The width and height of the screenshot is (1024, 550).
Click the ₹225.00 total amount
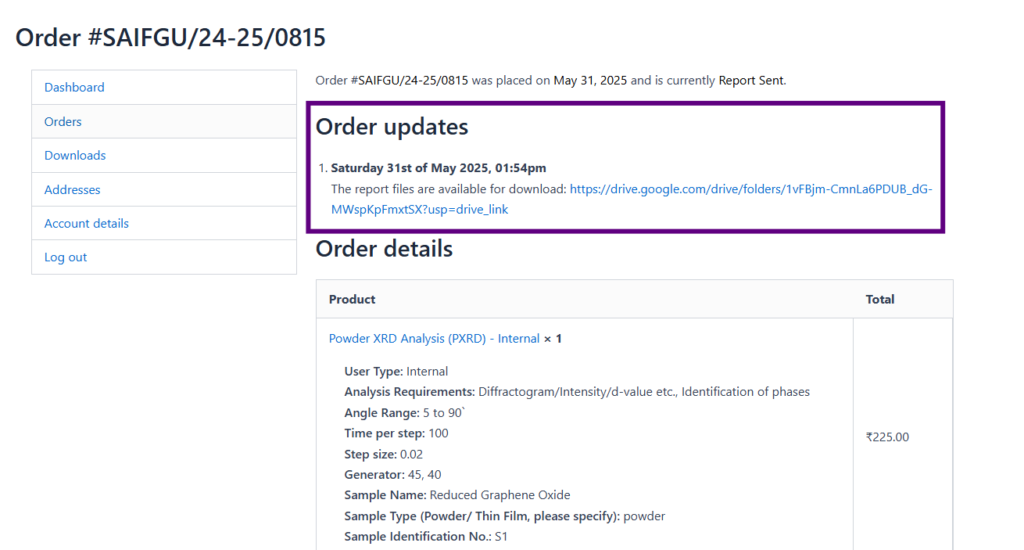pyautogui.click(x=887, y=437)
